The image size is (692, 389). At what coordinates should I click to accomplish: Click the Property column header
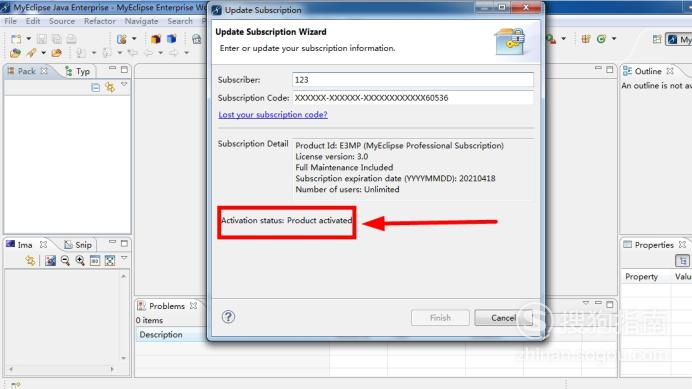pos(642,277)
